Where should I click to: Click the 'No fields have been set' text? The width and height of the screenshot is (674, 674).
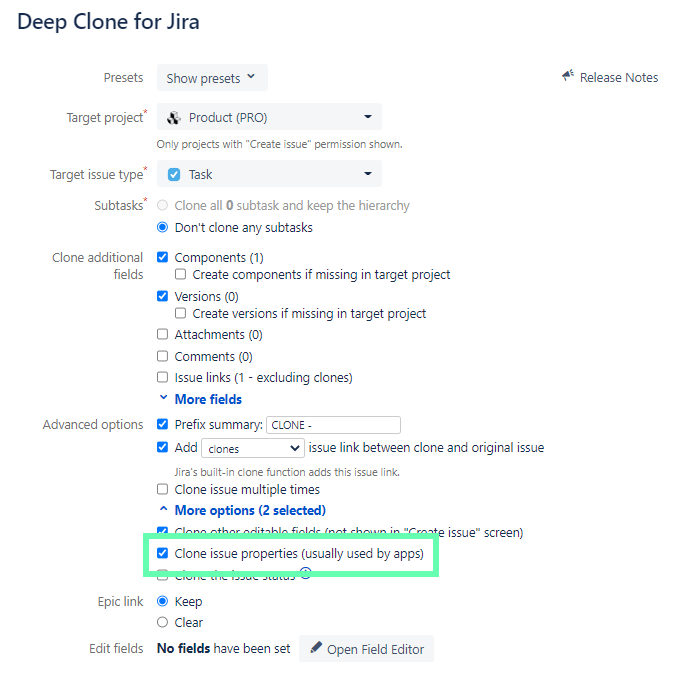coord(224,648)
